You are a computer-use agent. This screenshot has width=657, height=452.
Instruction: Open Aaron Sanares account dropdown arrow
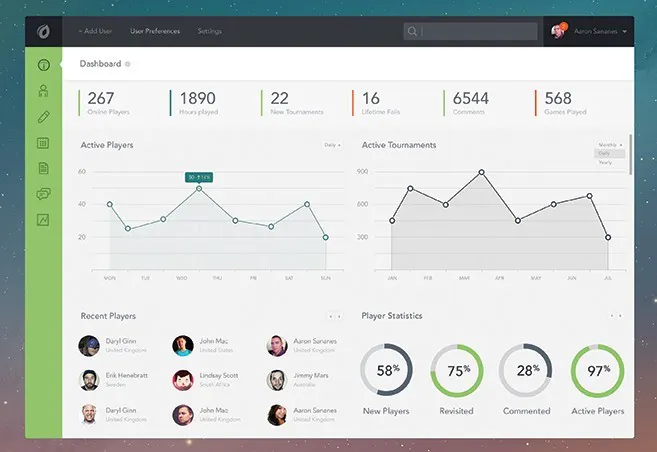click(x=625, y=31)
